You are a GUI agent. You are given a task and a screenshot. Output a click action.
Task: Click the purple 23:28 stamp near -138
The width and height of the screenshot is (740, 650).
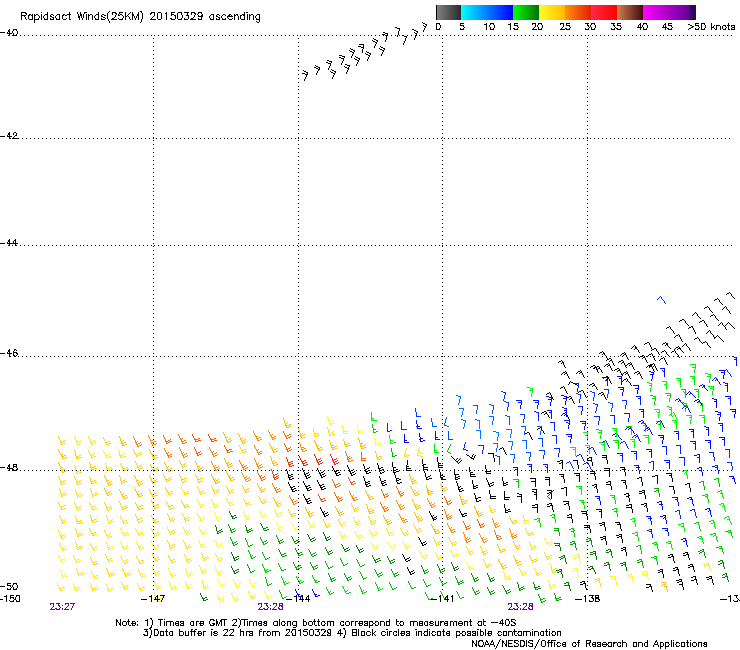(x=521, y=607)
